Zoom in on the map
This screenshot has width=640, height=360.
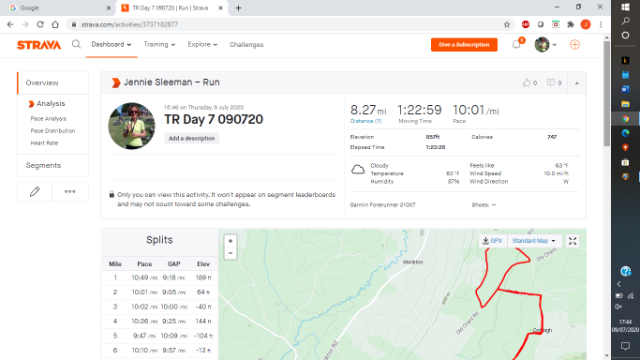pyautogui.click(x=230, y=241)
